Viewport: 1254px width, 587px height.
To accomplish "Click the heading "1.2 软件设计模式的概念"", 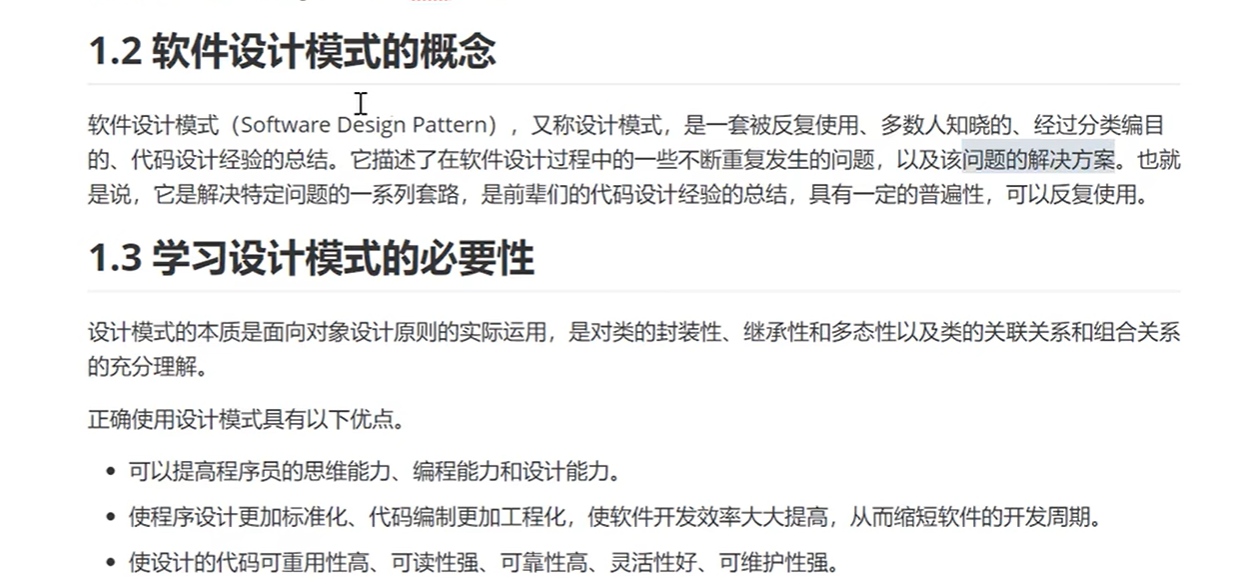I will click(292, 52).
